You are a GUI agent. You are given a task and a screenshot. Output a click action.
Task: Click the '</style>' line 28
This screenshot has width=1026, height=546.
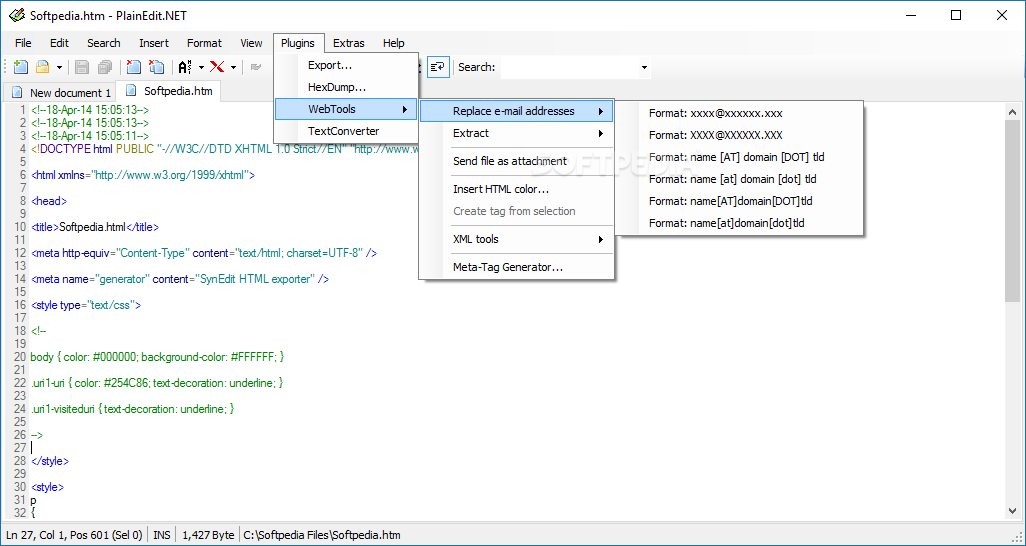tap(50, 461)
